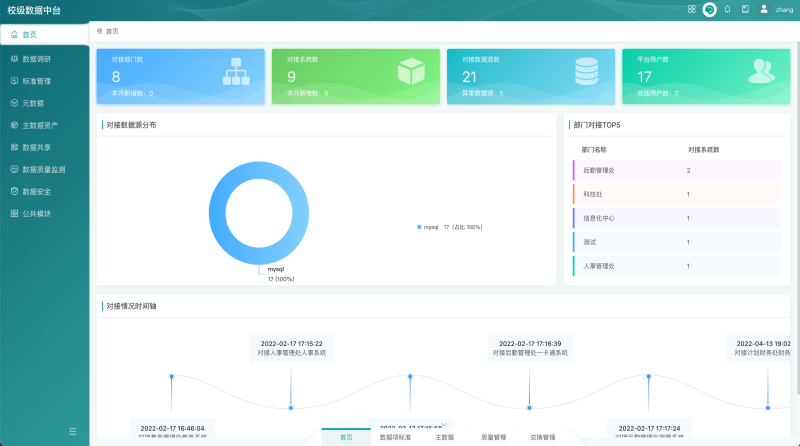Switch to 主数据 bottom tab
Viewport: 800px width, 446px height.
[444, 437]
